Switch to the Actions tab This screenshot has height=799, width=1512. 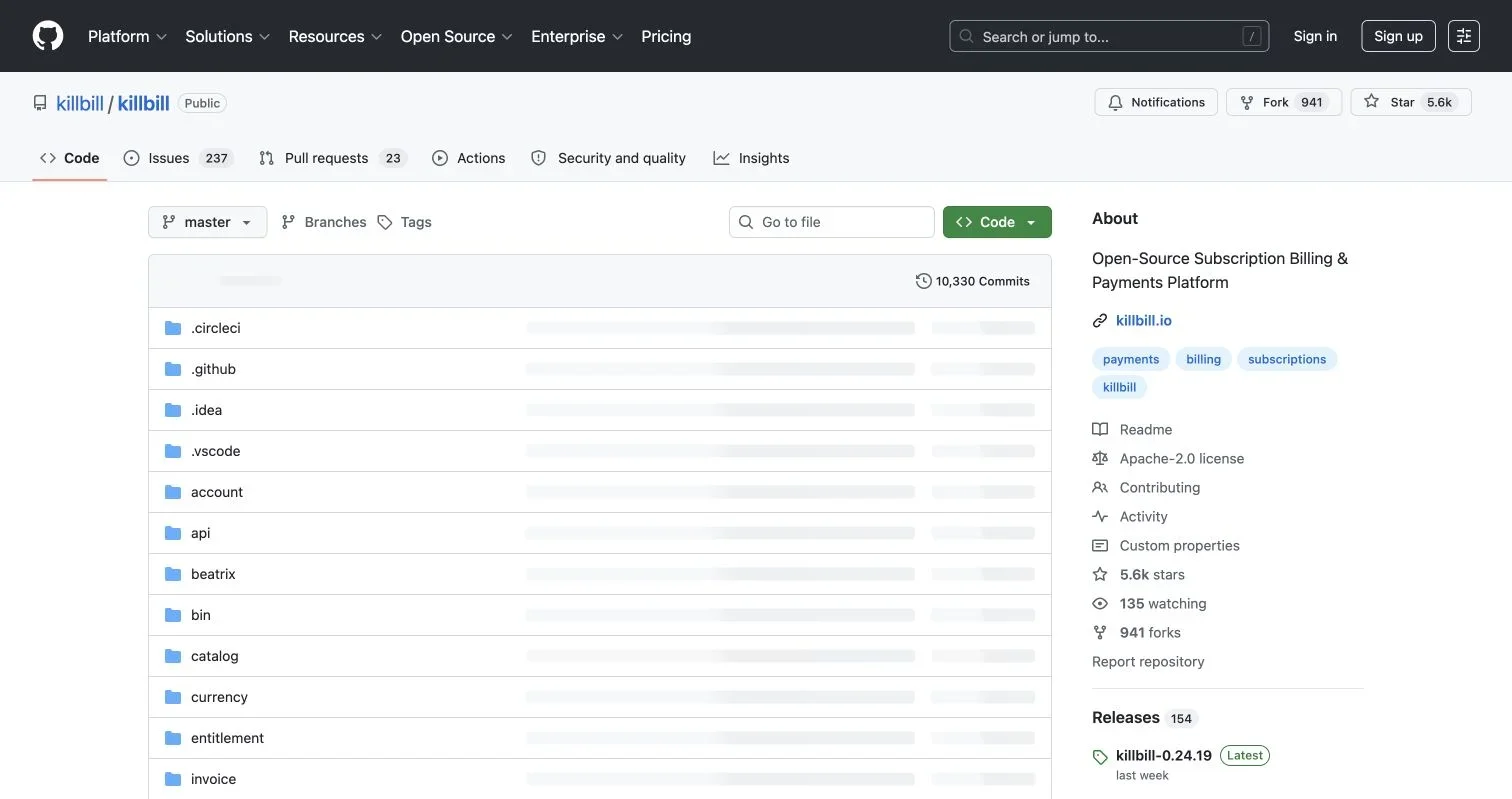[469, 158]
